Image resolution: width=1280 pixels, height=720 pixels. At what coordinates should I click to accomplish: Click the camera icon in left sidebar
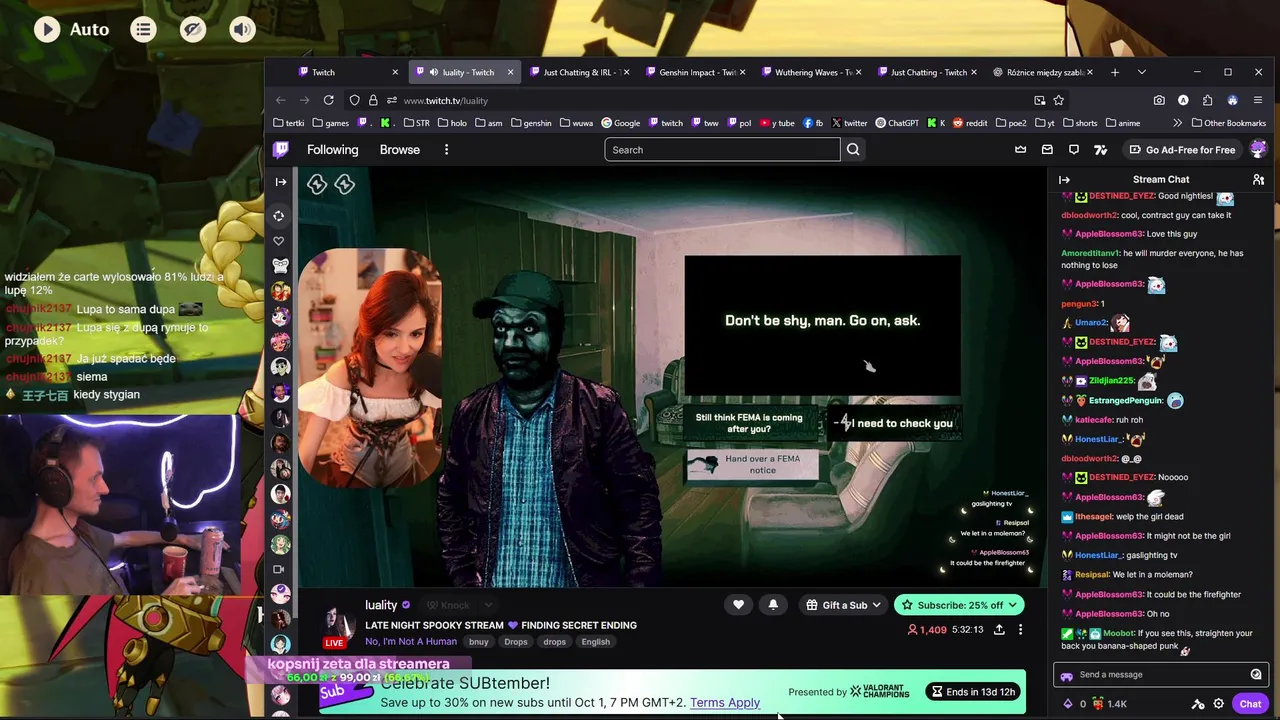click(279, 569)
